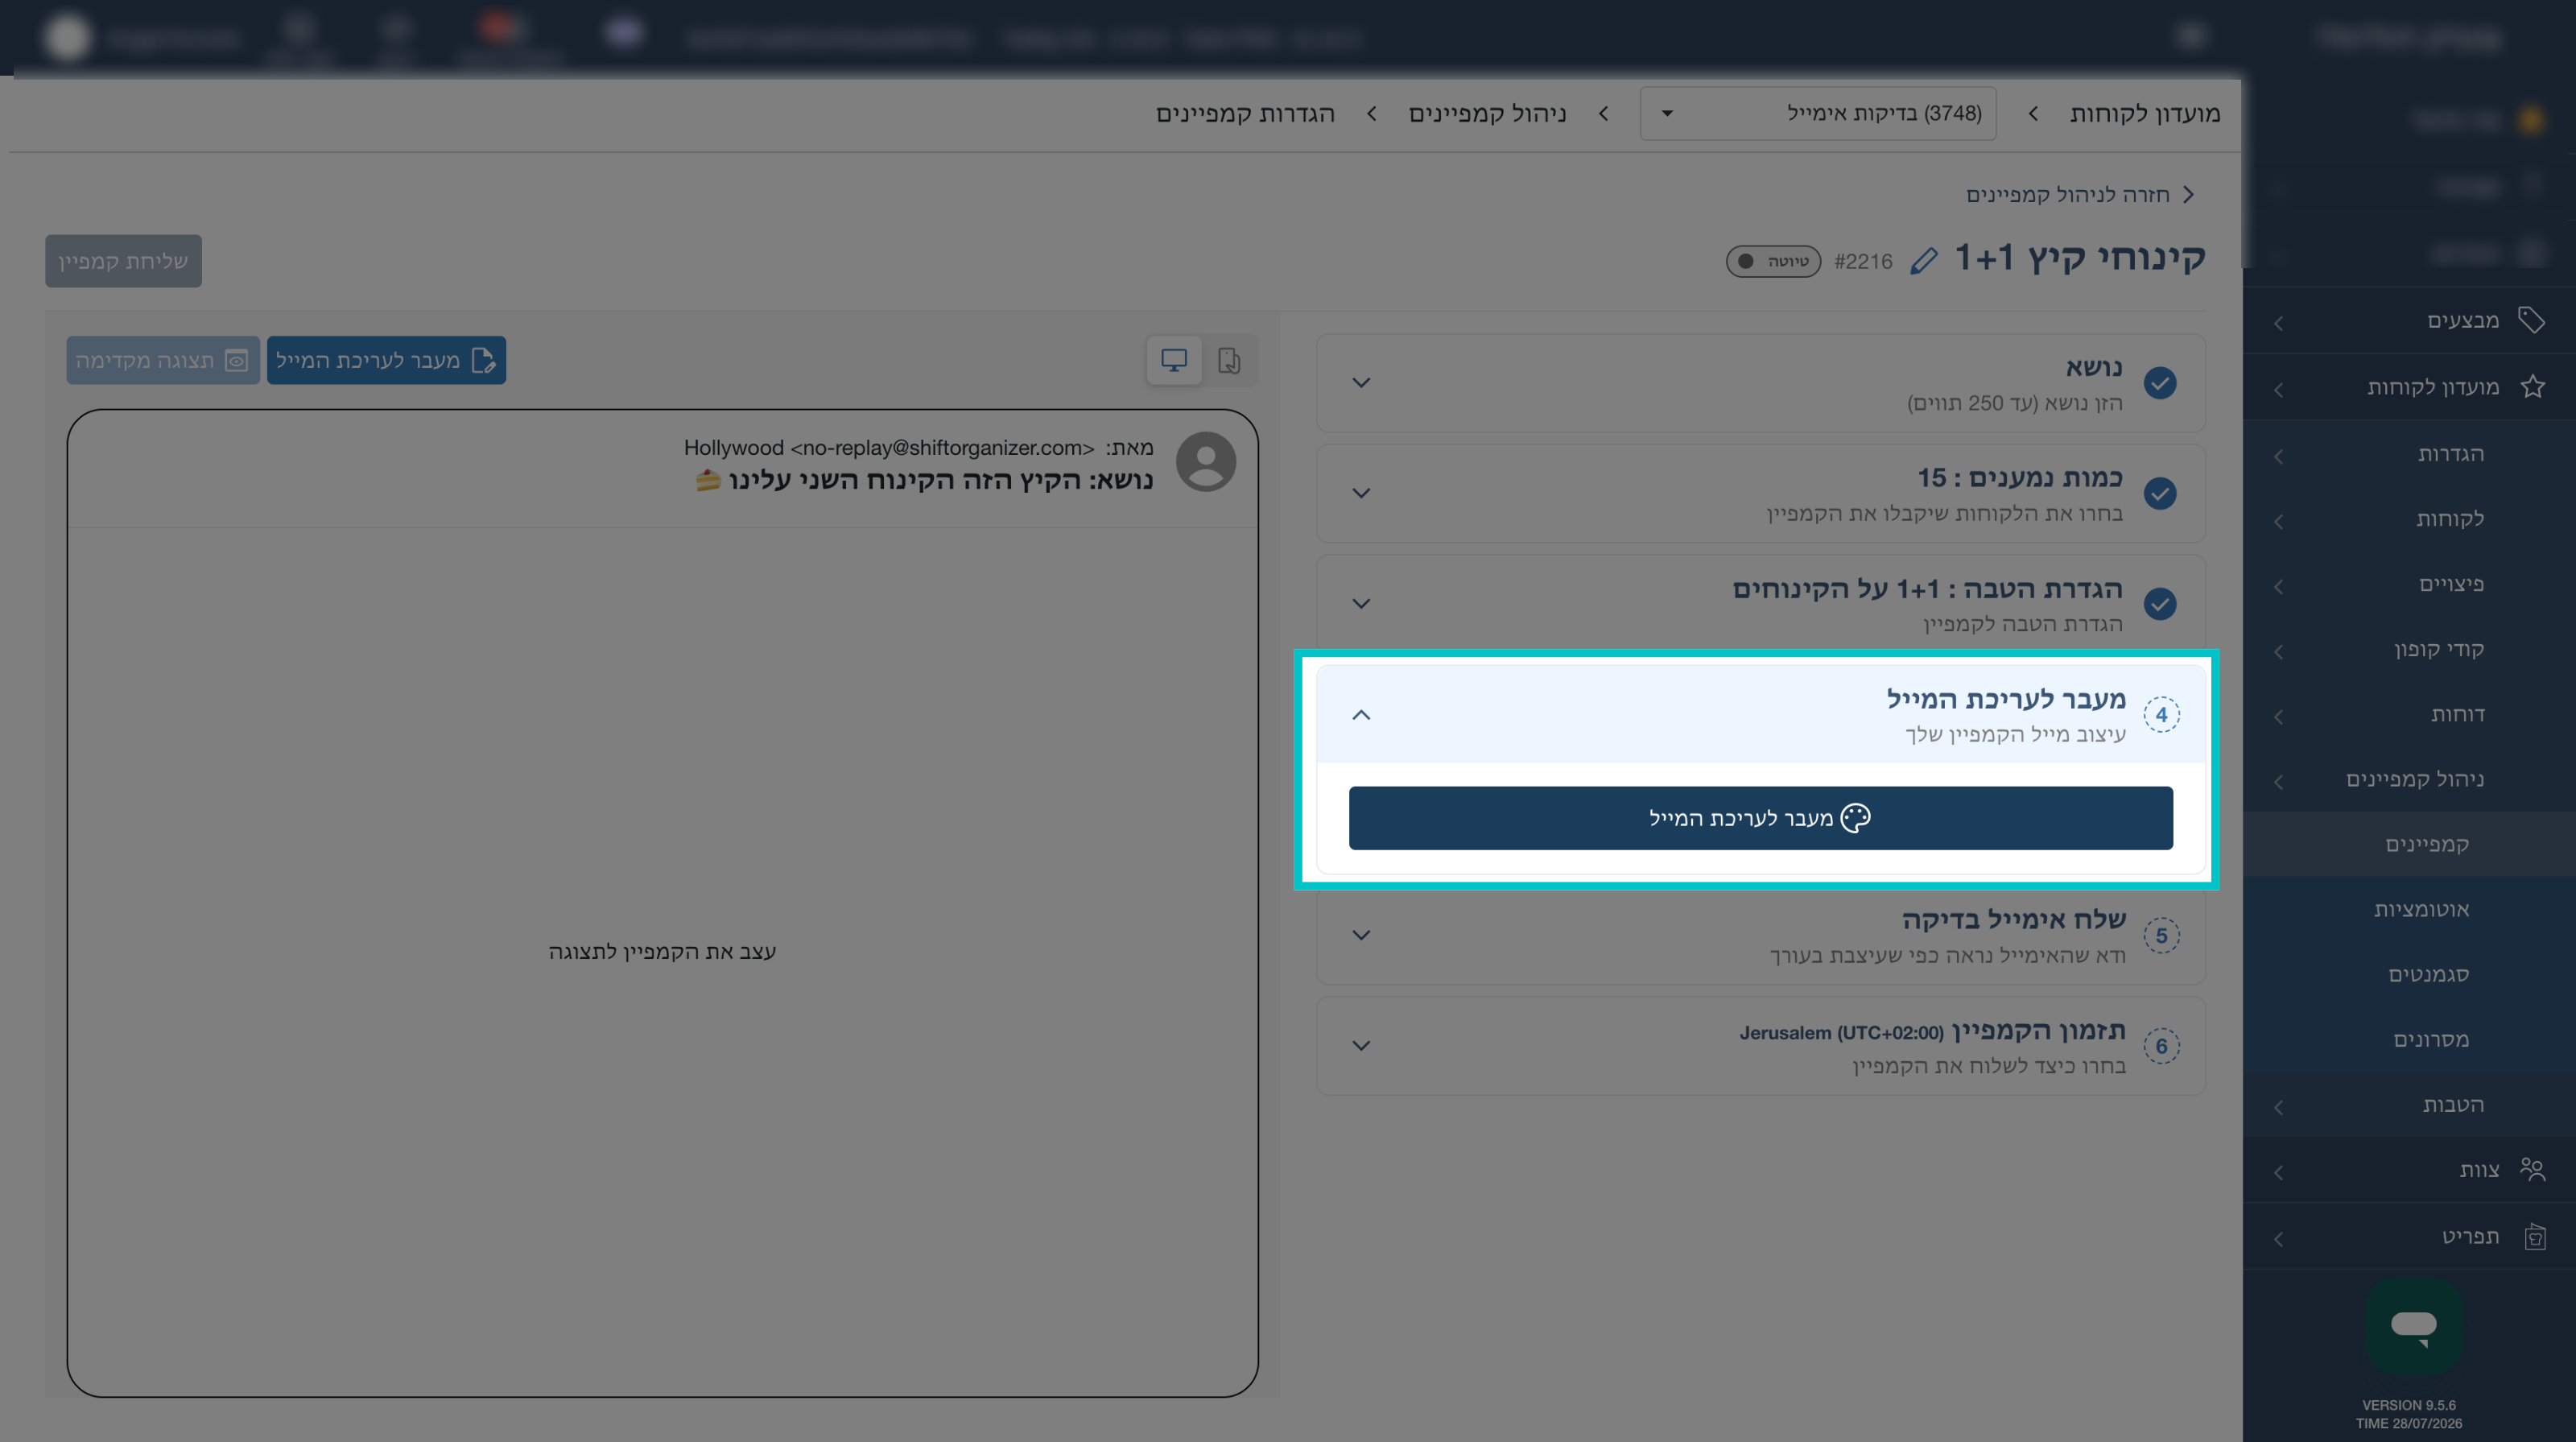The width and height of the screenshot is (2576, 1442).
Task: Click the team icon beside צוות
Action: (2532, 1169)
